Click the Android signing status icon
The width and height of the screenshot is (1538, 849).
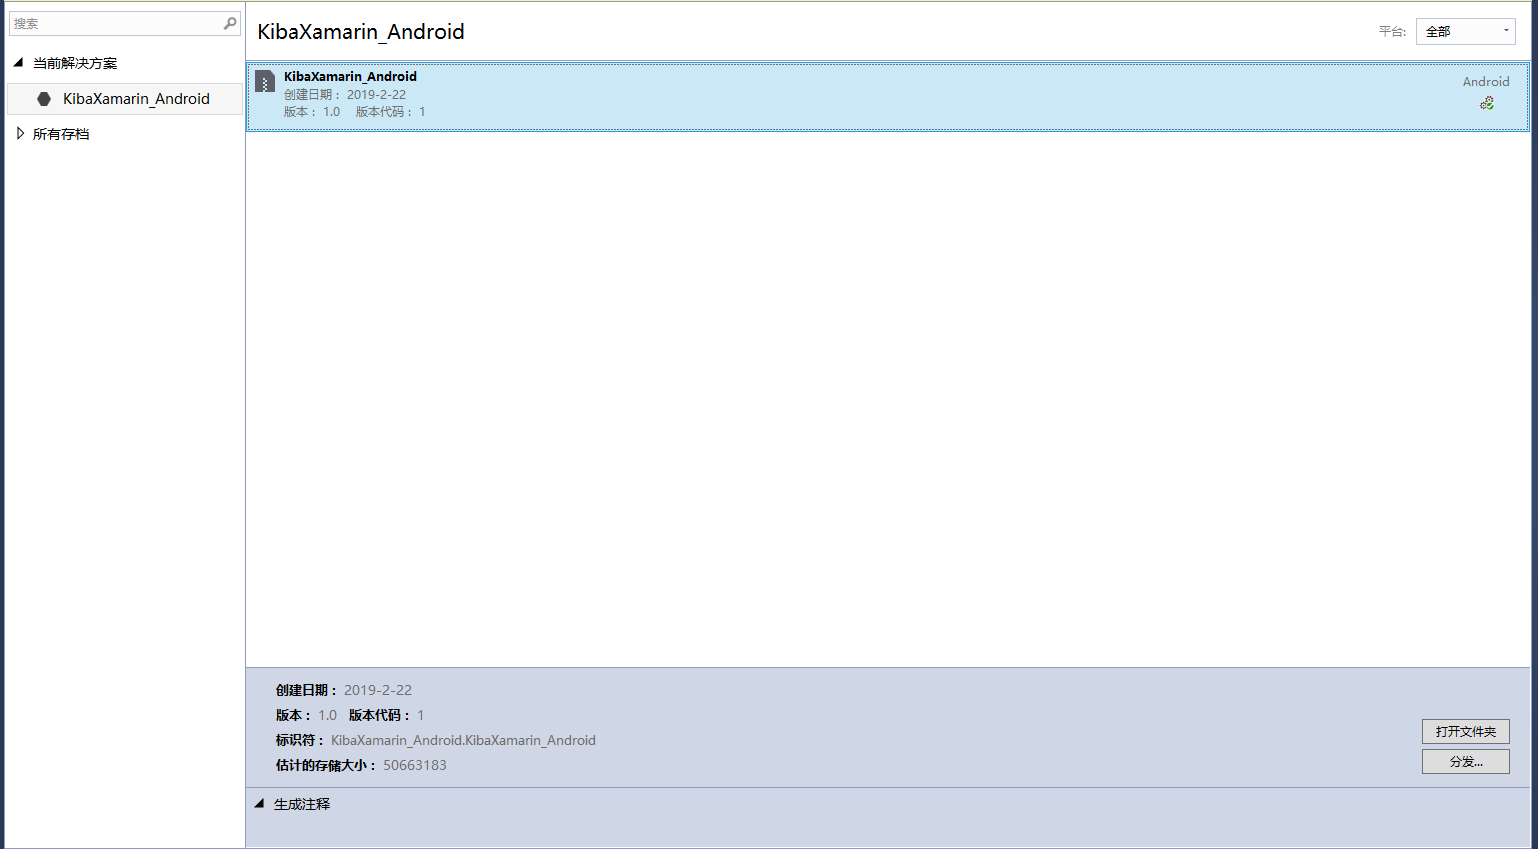pos(1487,102)
